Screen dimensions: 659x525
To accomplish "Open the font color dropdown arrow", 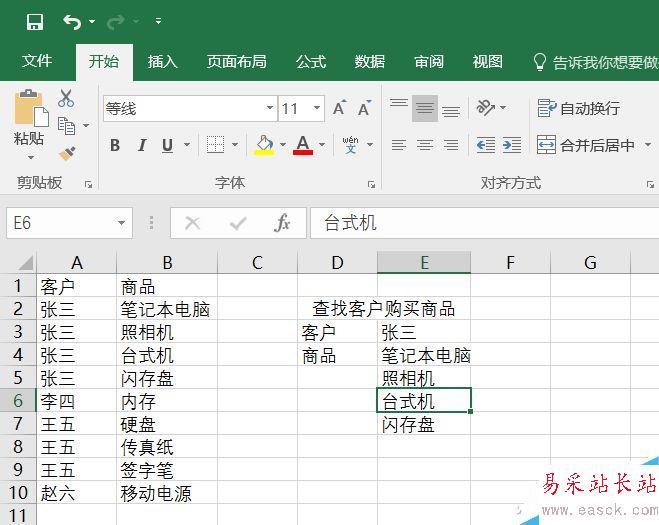I will 322,145.
